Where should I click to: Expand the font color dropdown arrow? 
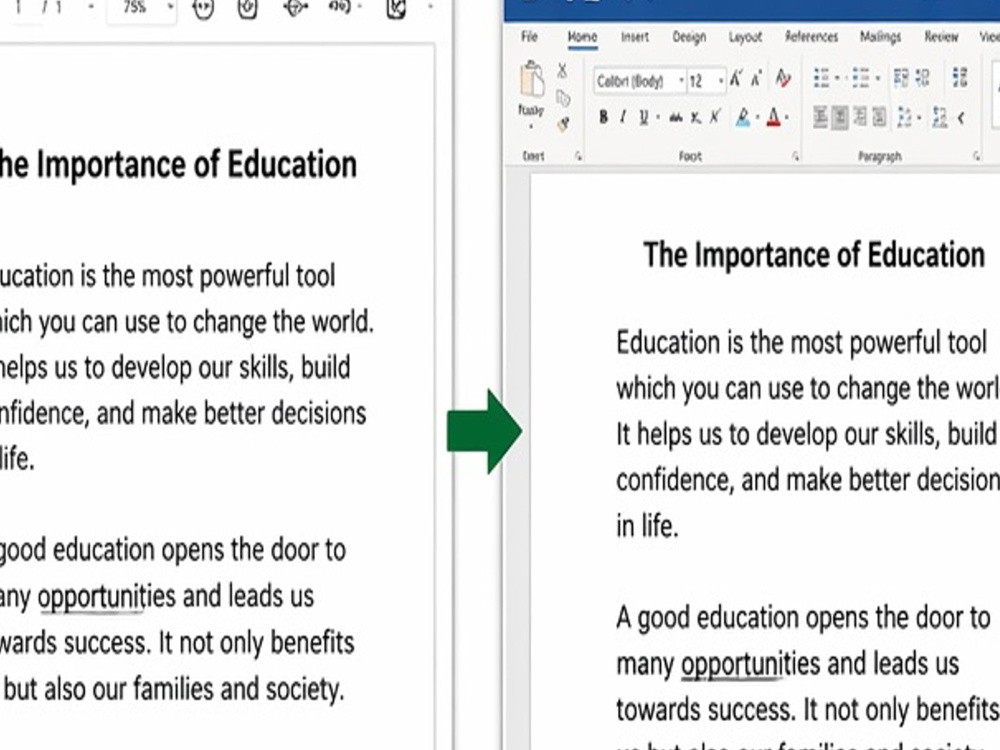(788, 117)
